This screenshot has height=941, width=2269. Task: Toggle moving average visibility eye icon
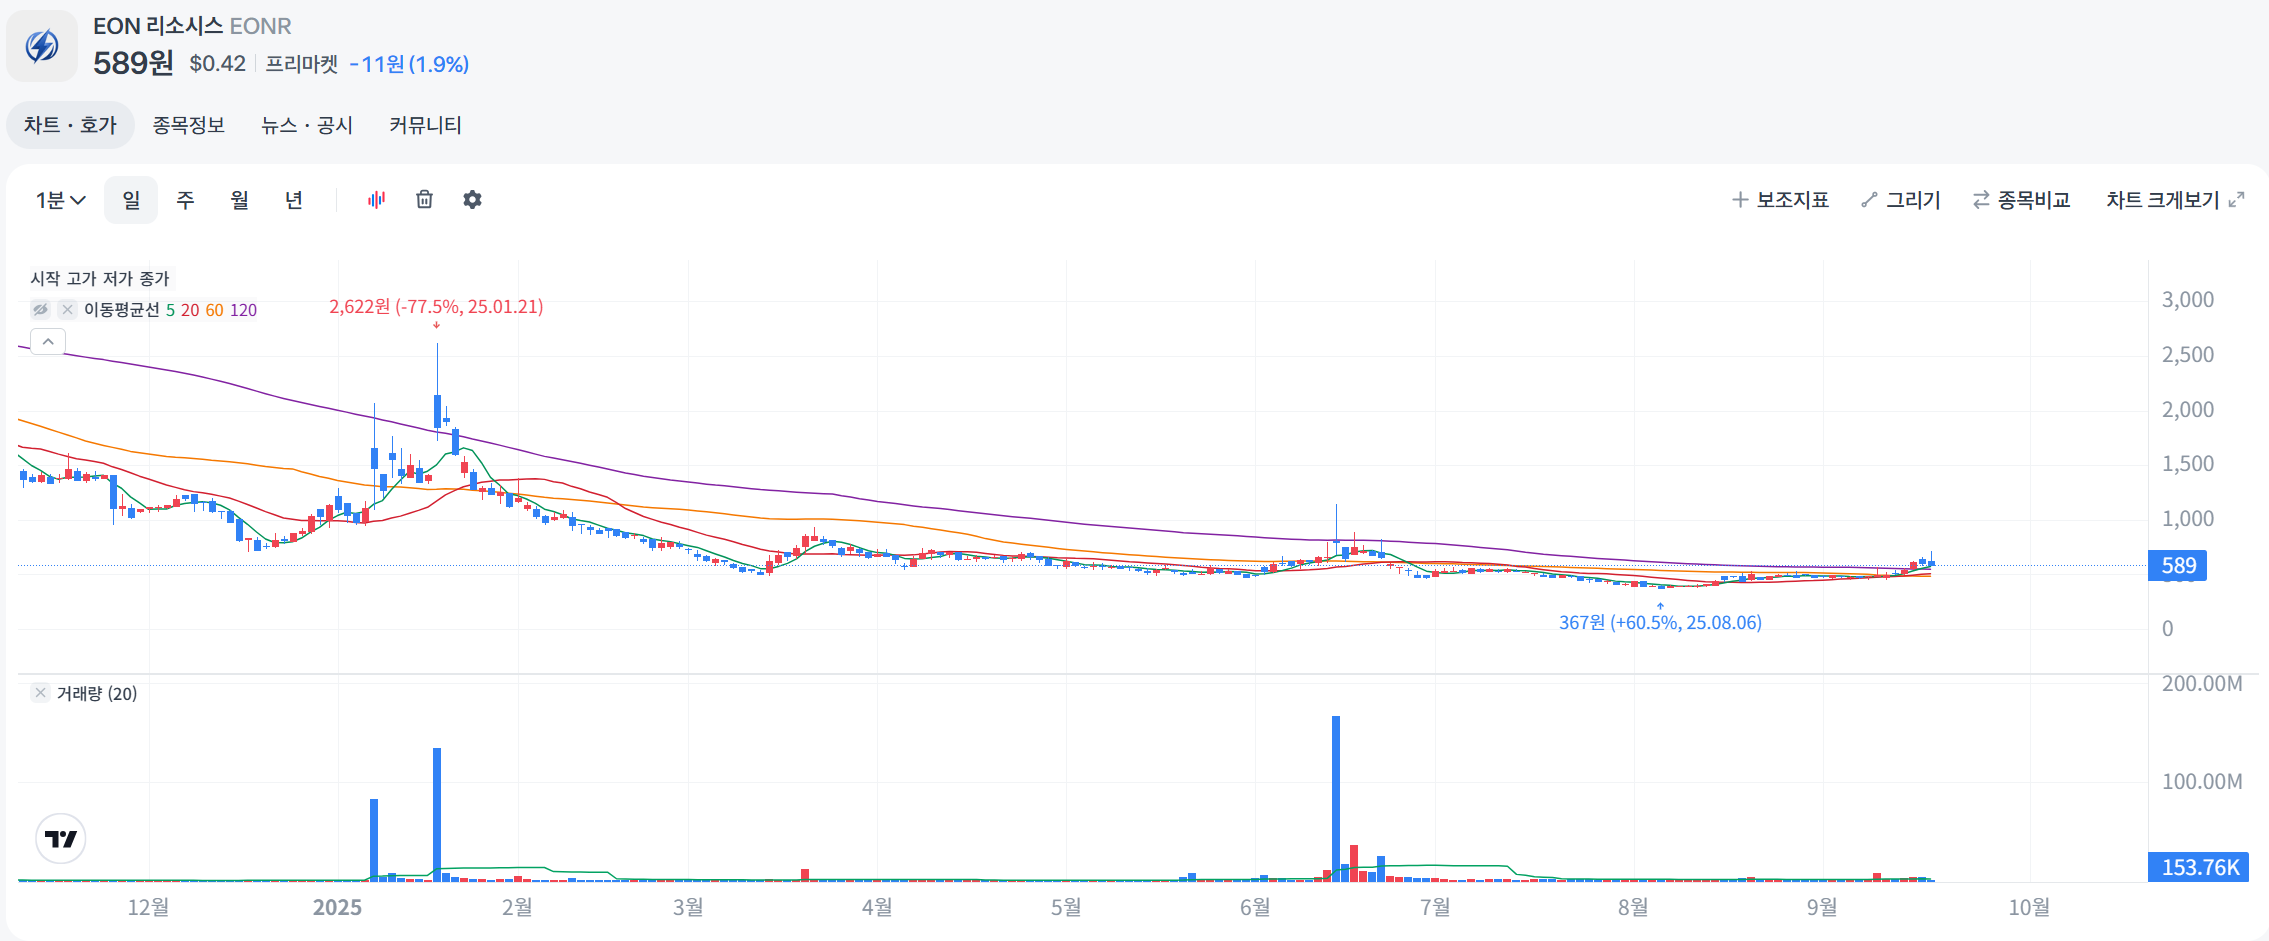pos(40,310)
